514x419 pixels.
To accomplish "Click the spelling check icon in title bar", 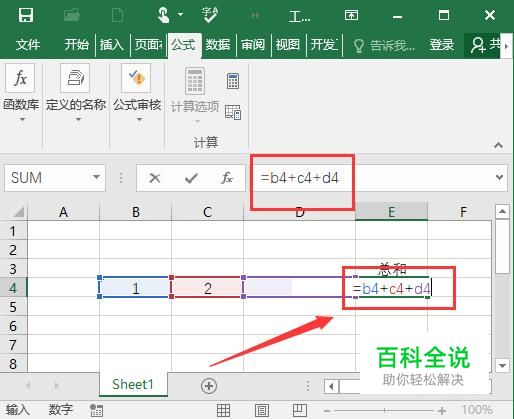I will coord(210,15).
